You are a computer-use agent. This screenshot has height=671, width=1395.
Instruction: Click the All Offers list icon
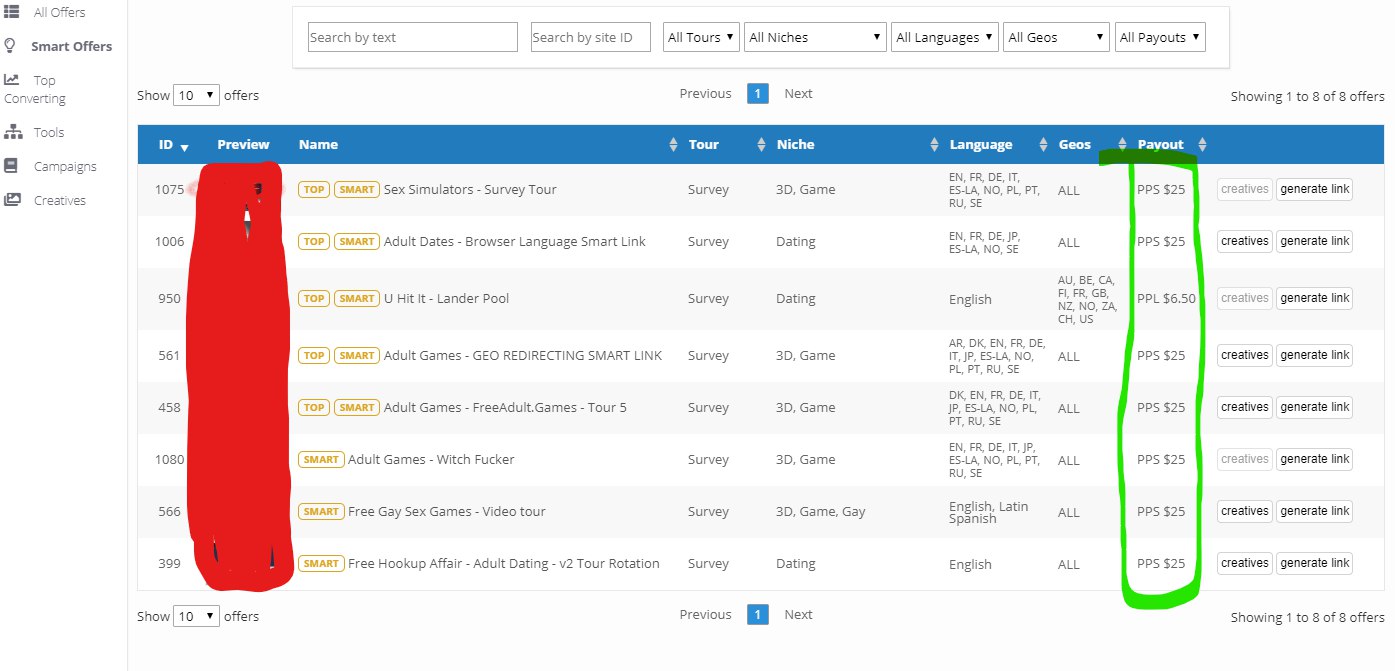[12, 12]
